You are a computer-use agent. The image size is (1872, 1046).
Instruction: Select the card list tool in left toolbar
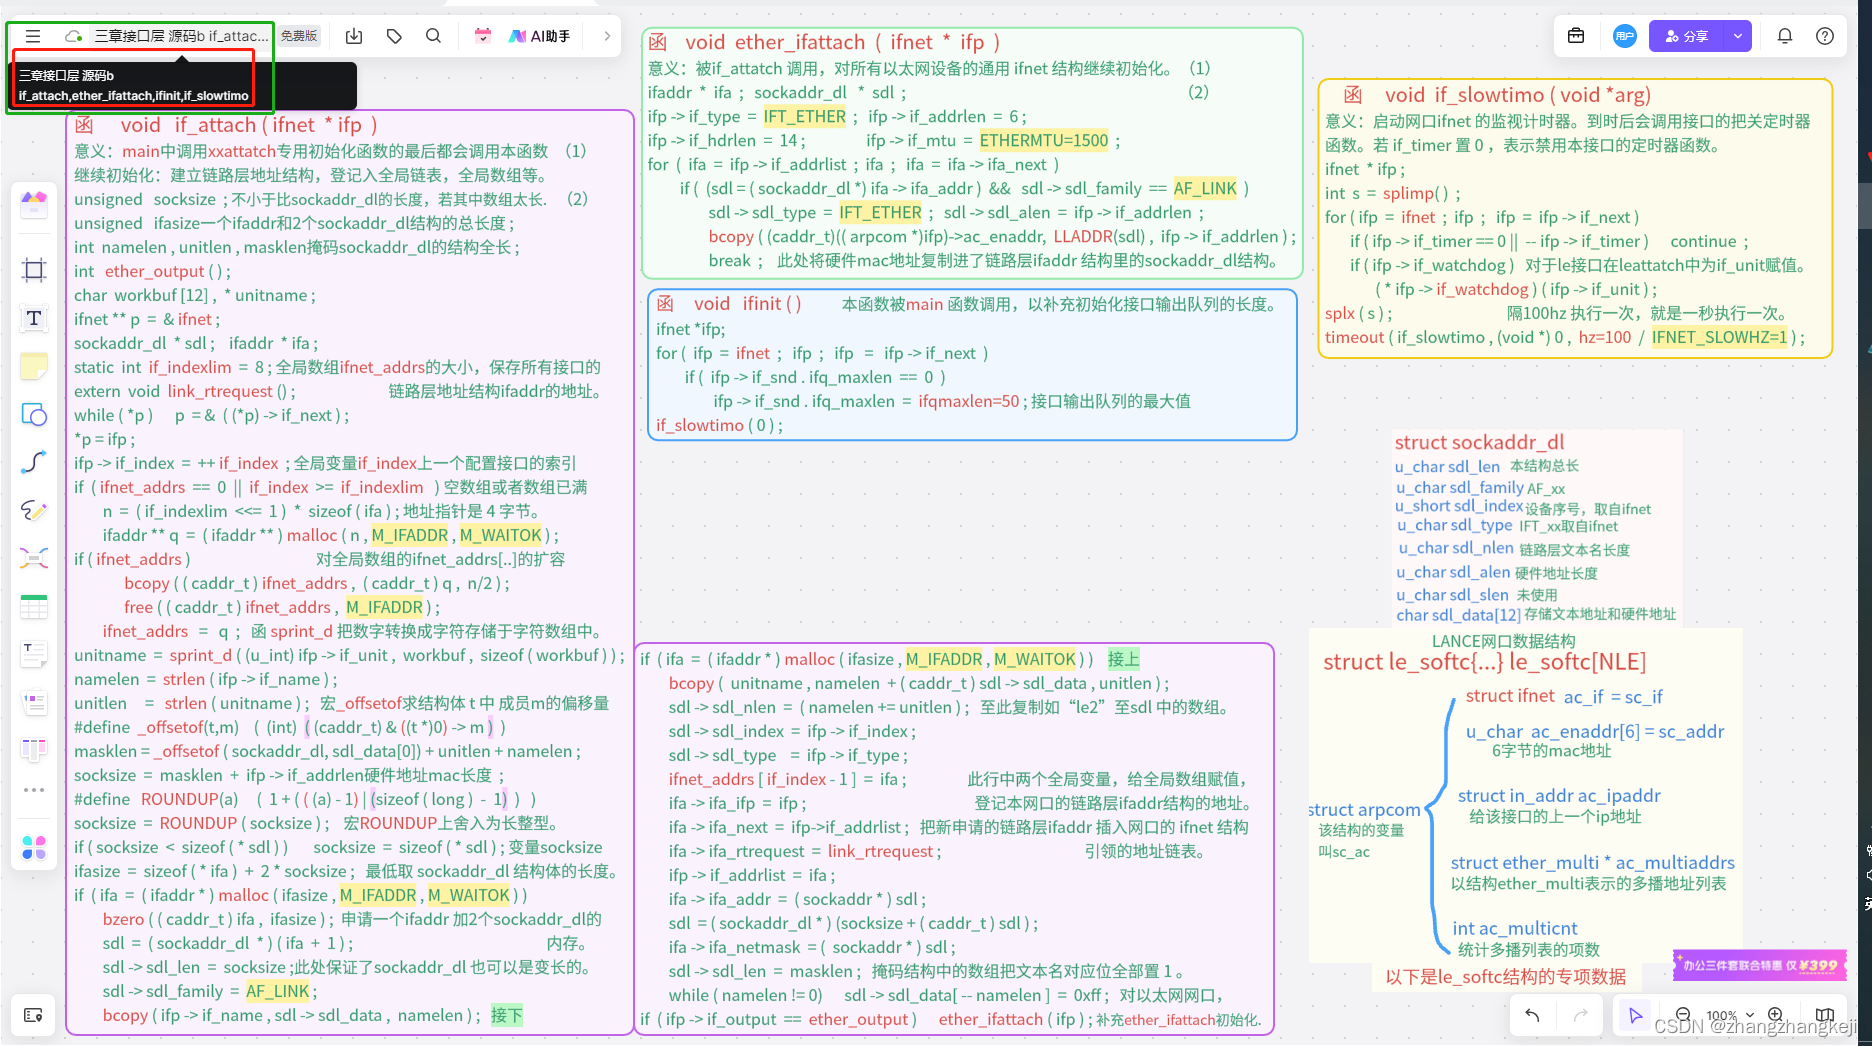(34, 702)
